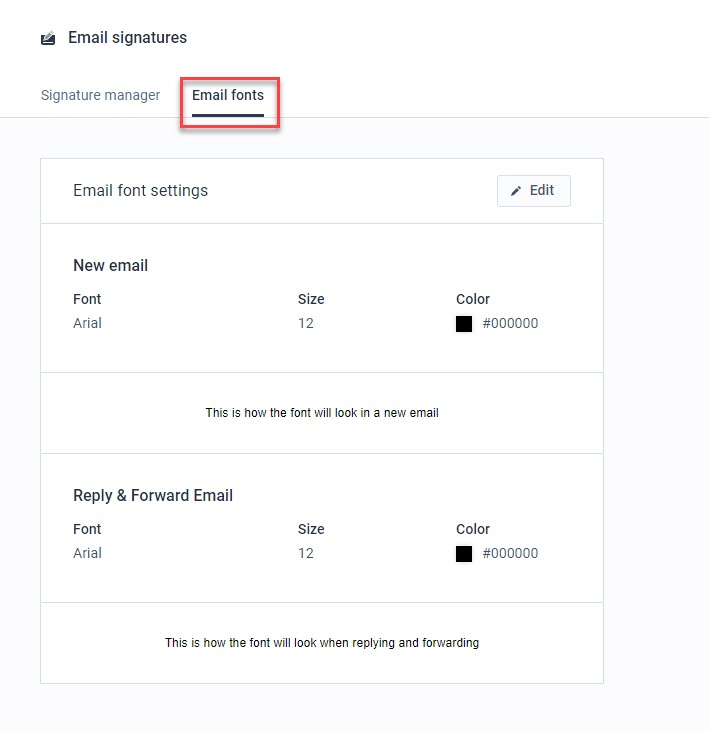Click the New email black color swatch
This screenshot has height=731, width=709.
pyautogui.click(x=464, y=324)
